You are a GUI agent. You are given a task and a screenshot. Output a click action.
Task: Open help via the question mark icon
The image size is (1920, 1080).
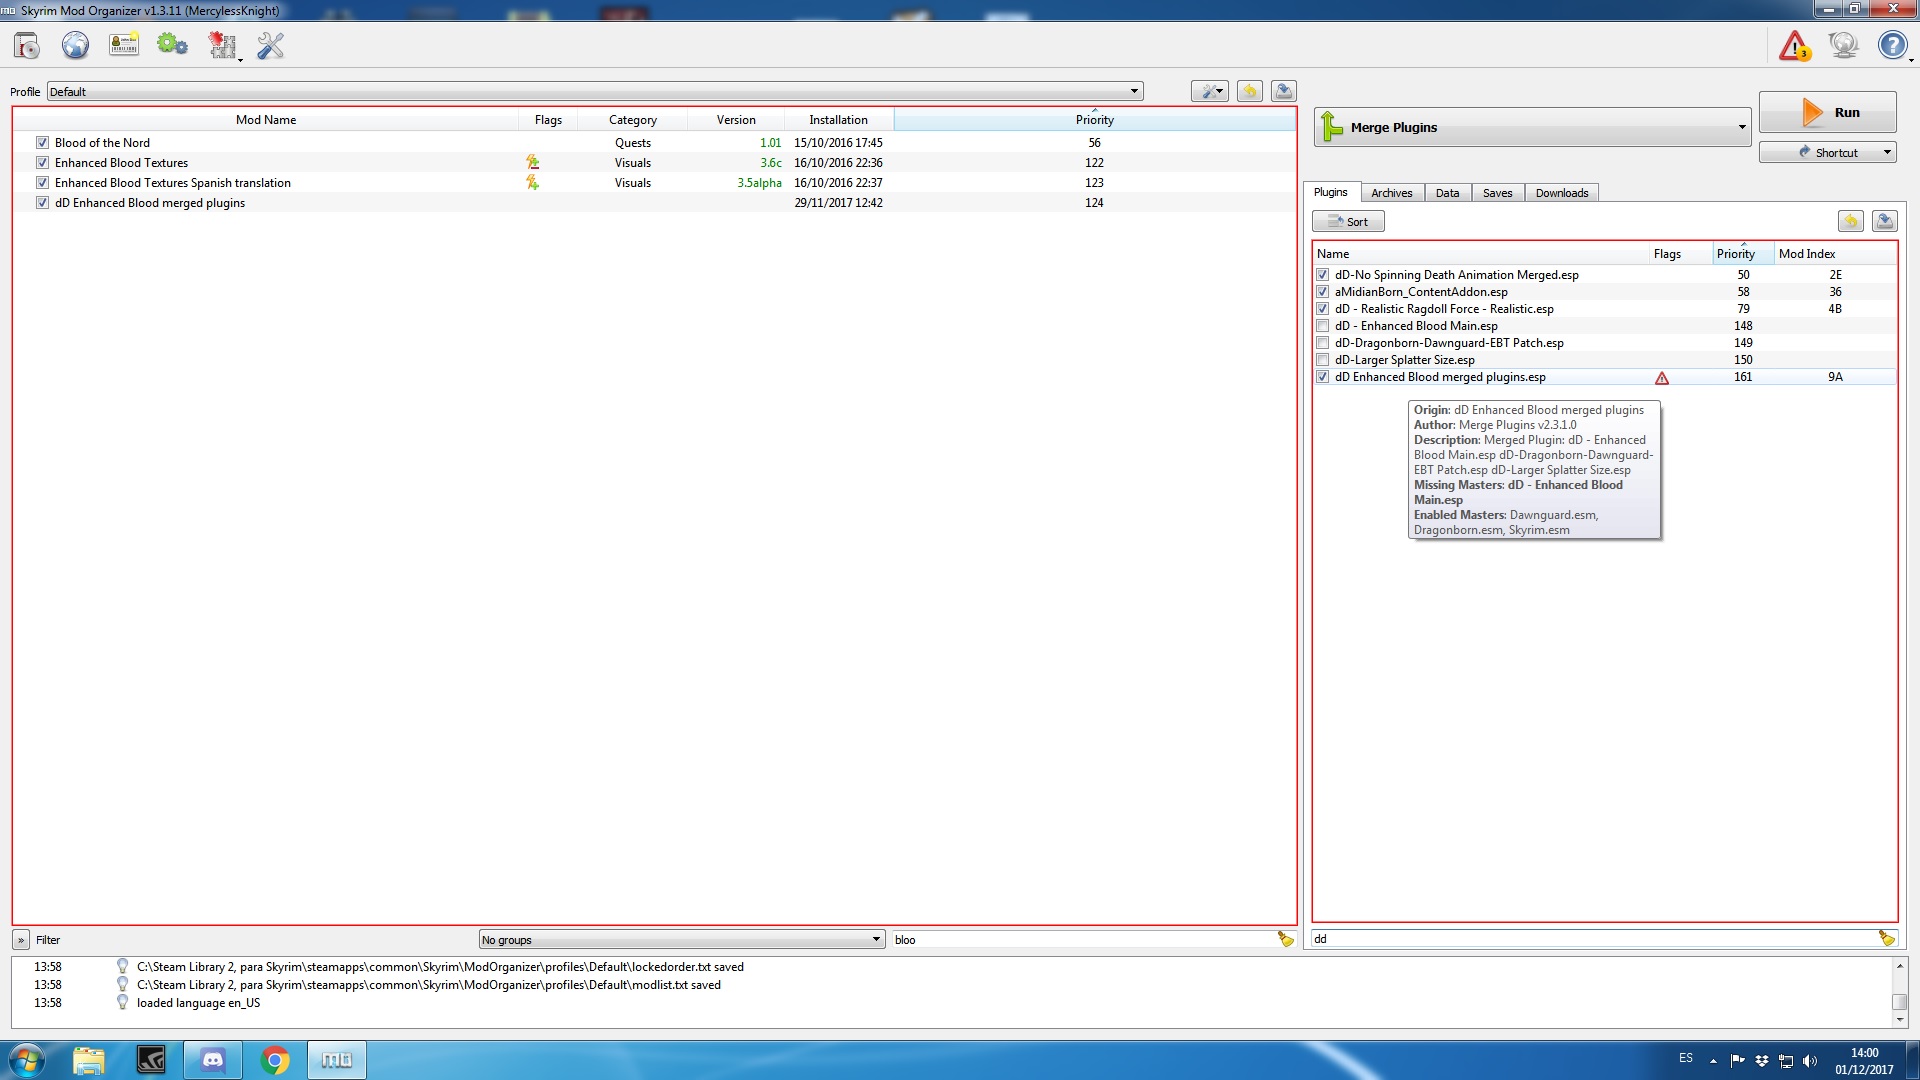click(1893, 45)
